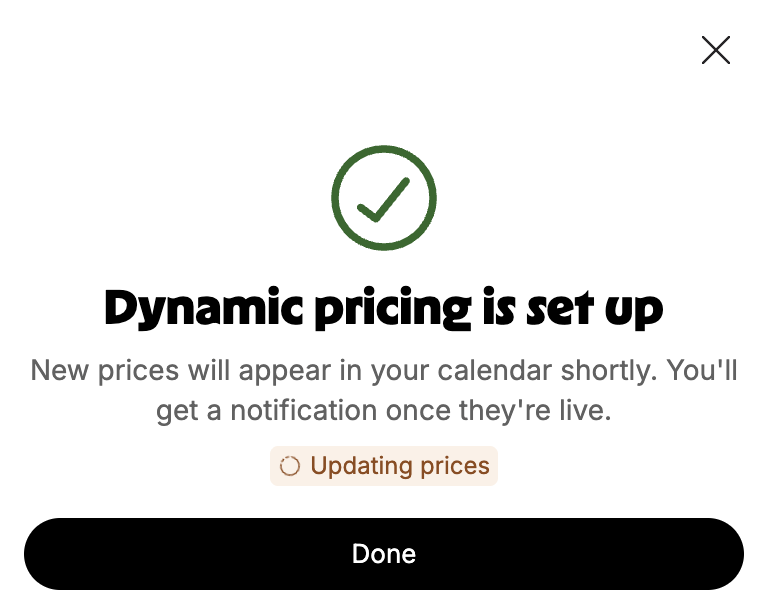Screen dimensions: 774x612
Task: Click the Updating prices status badge
Action: click(x=384, y=466)
